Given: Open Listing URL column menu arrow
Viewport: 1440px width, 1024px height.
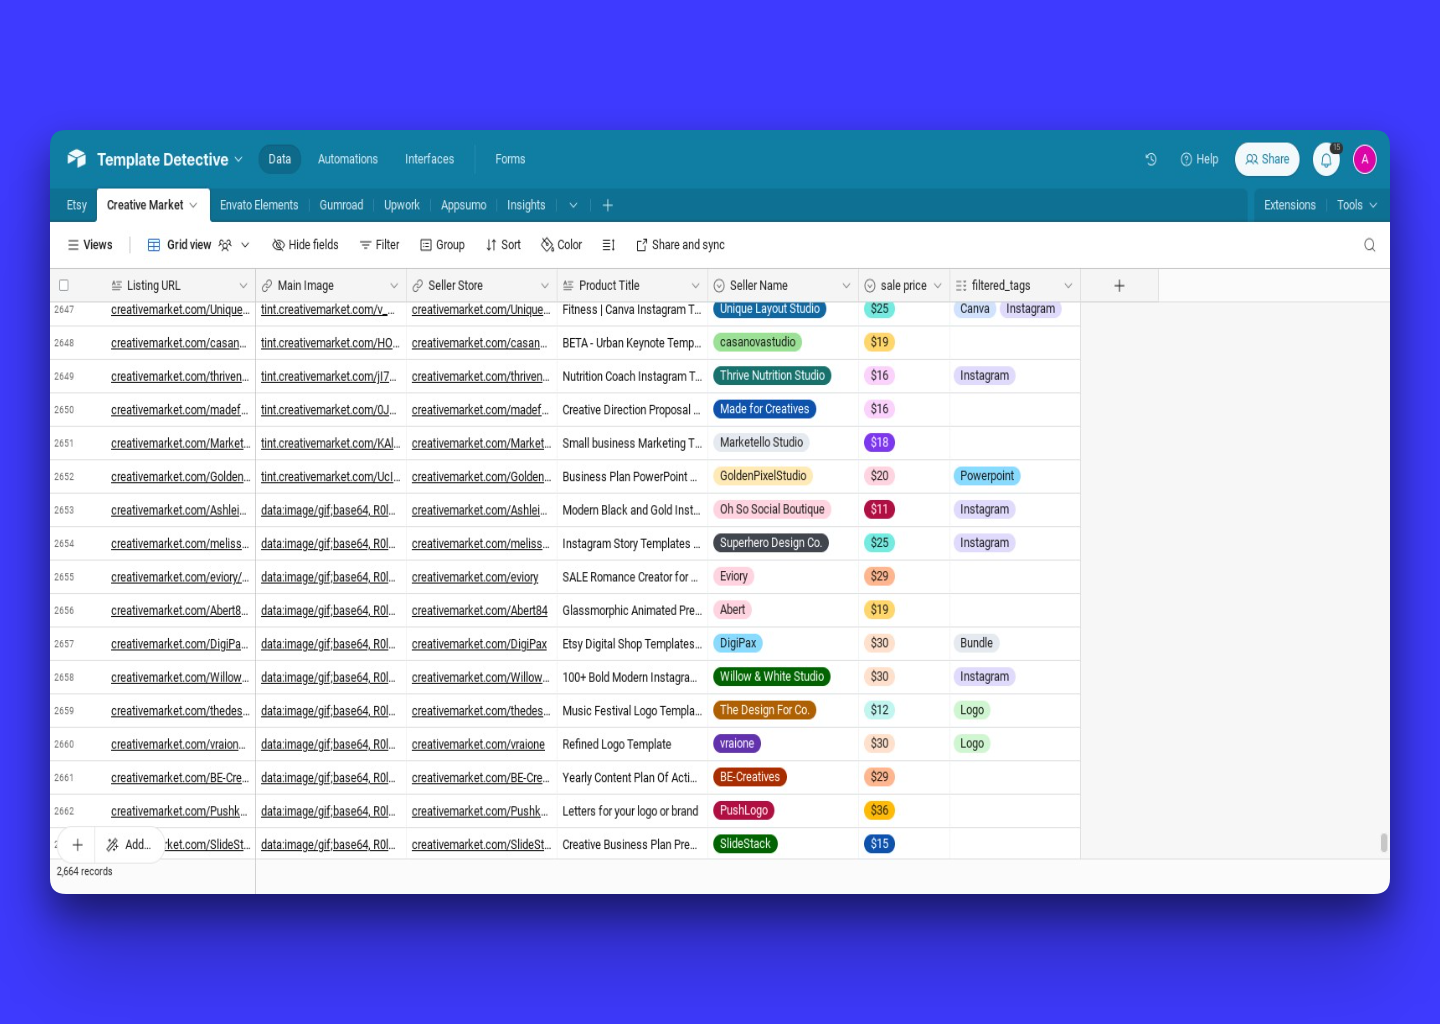Looking at the screenshot, I should (243, 286).
